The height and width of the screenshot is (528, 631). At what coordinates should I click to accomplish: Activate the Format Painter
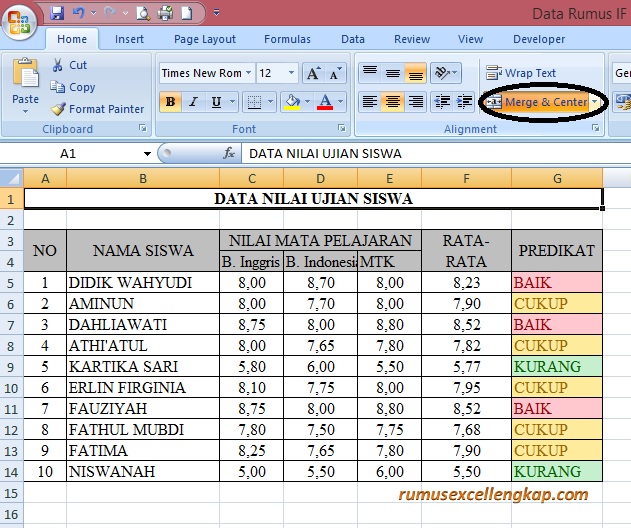pyautogui.click(x=97, y=109)
